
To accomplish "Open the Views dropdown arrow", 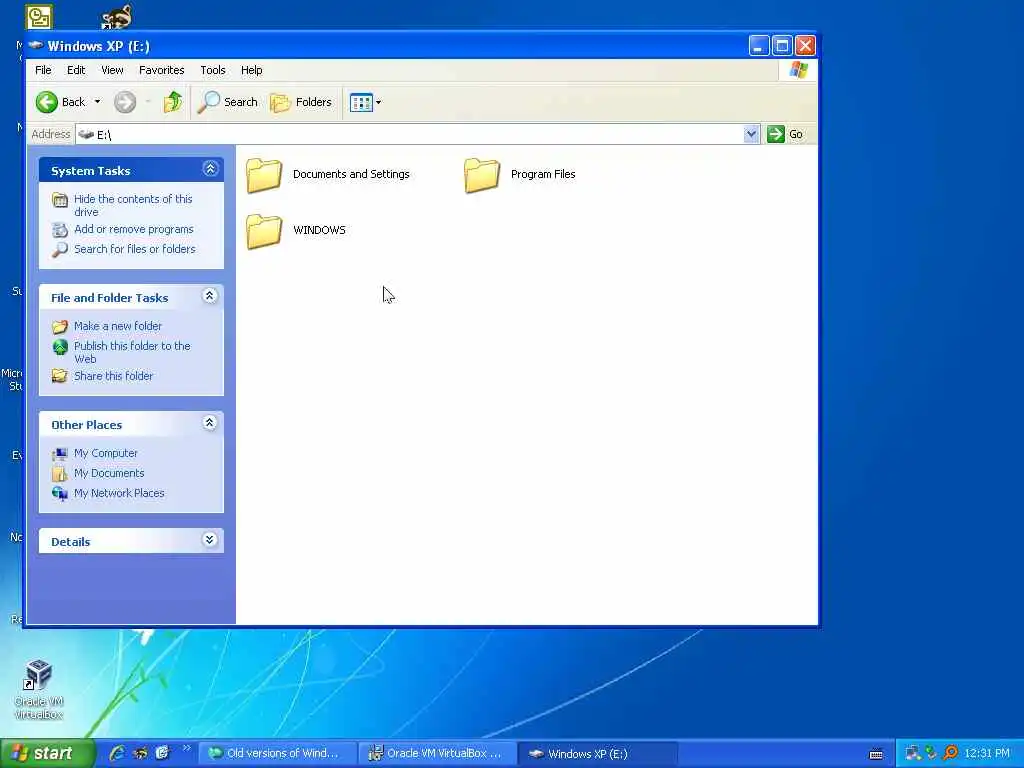I will coord(378,103).
